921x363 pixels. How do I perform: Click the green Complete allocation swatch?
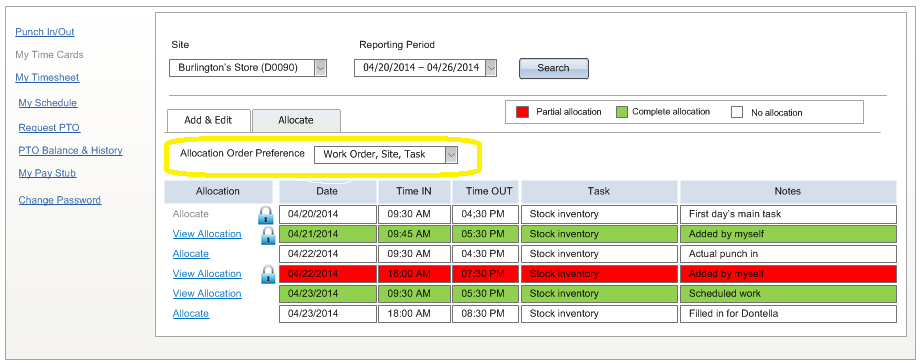pyautogui.click(x=621, y=112)
